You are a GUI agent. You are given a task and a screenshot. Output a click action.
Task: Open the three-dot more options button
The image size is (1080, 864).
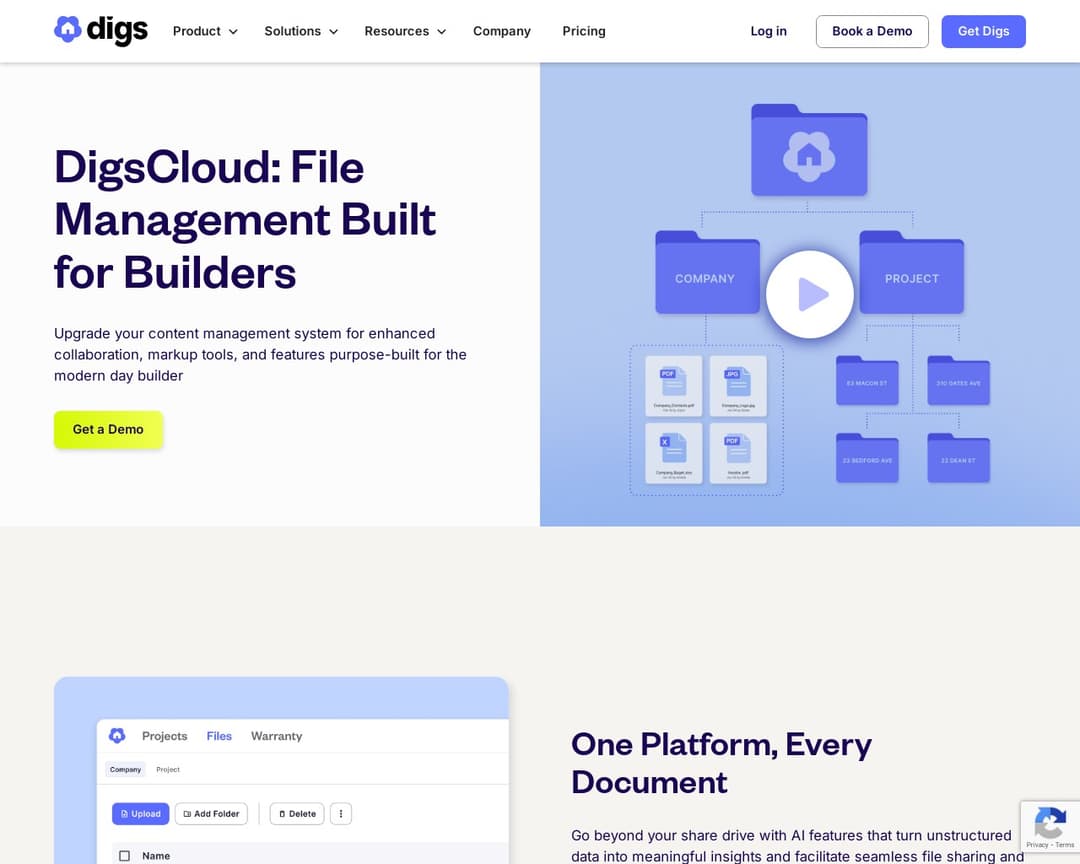[x=341, y=814]
